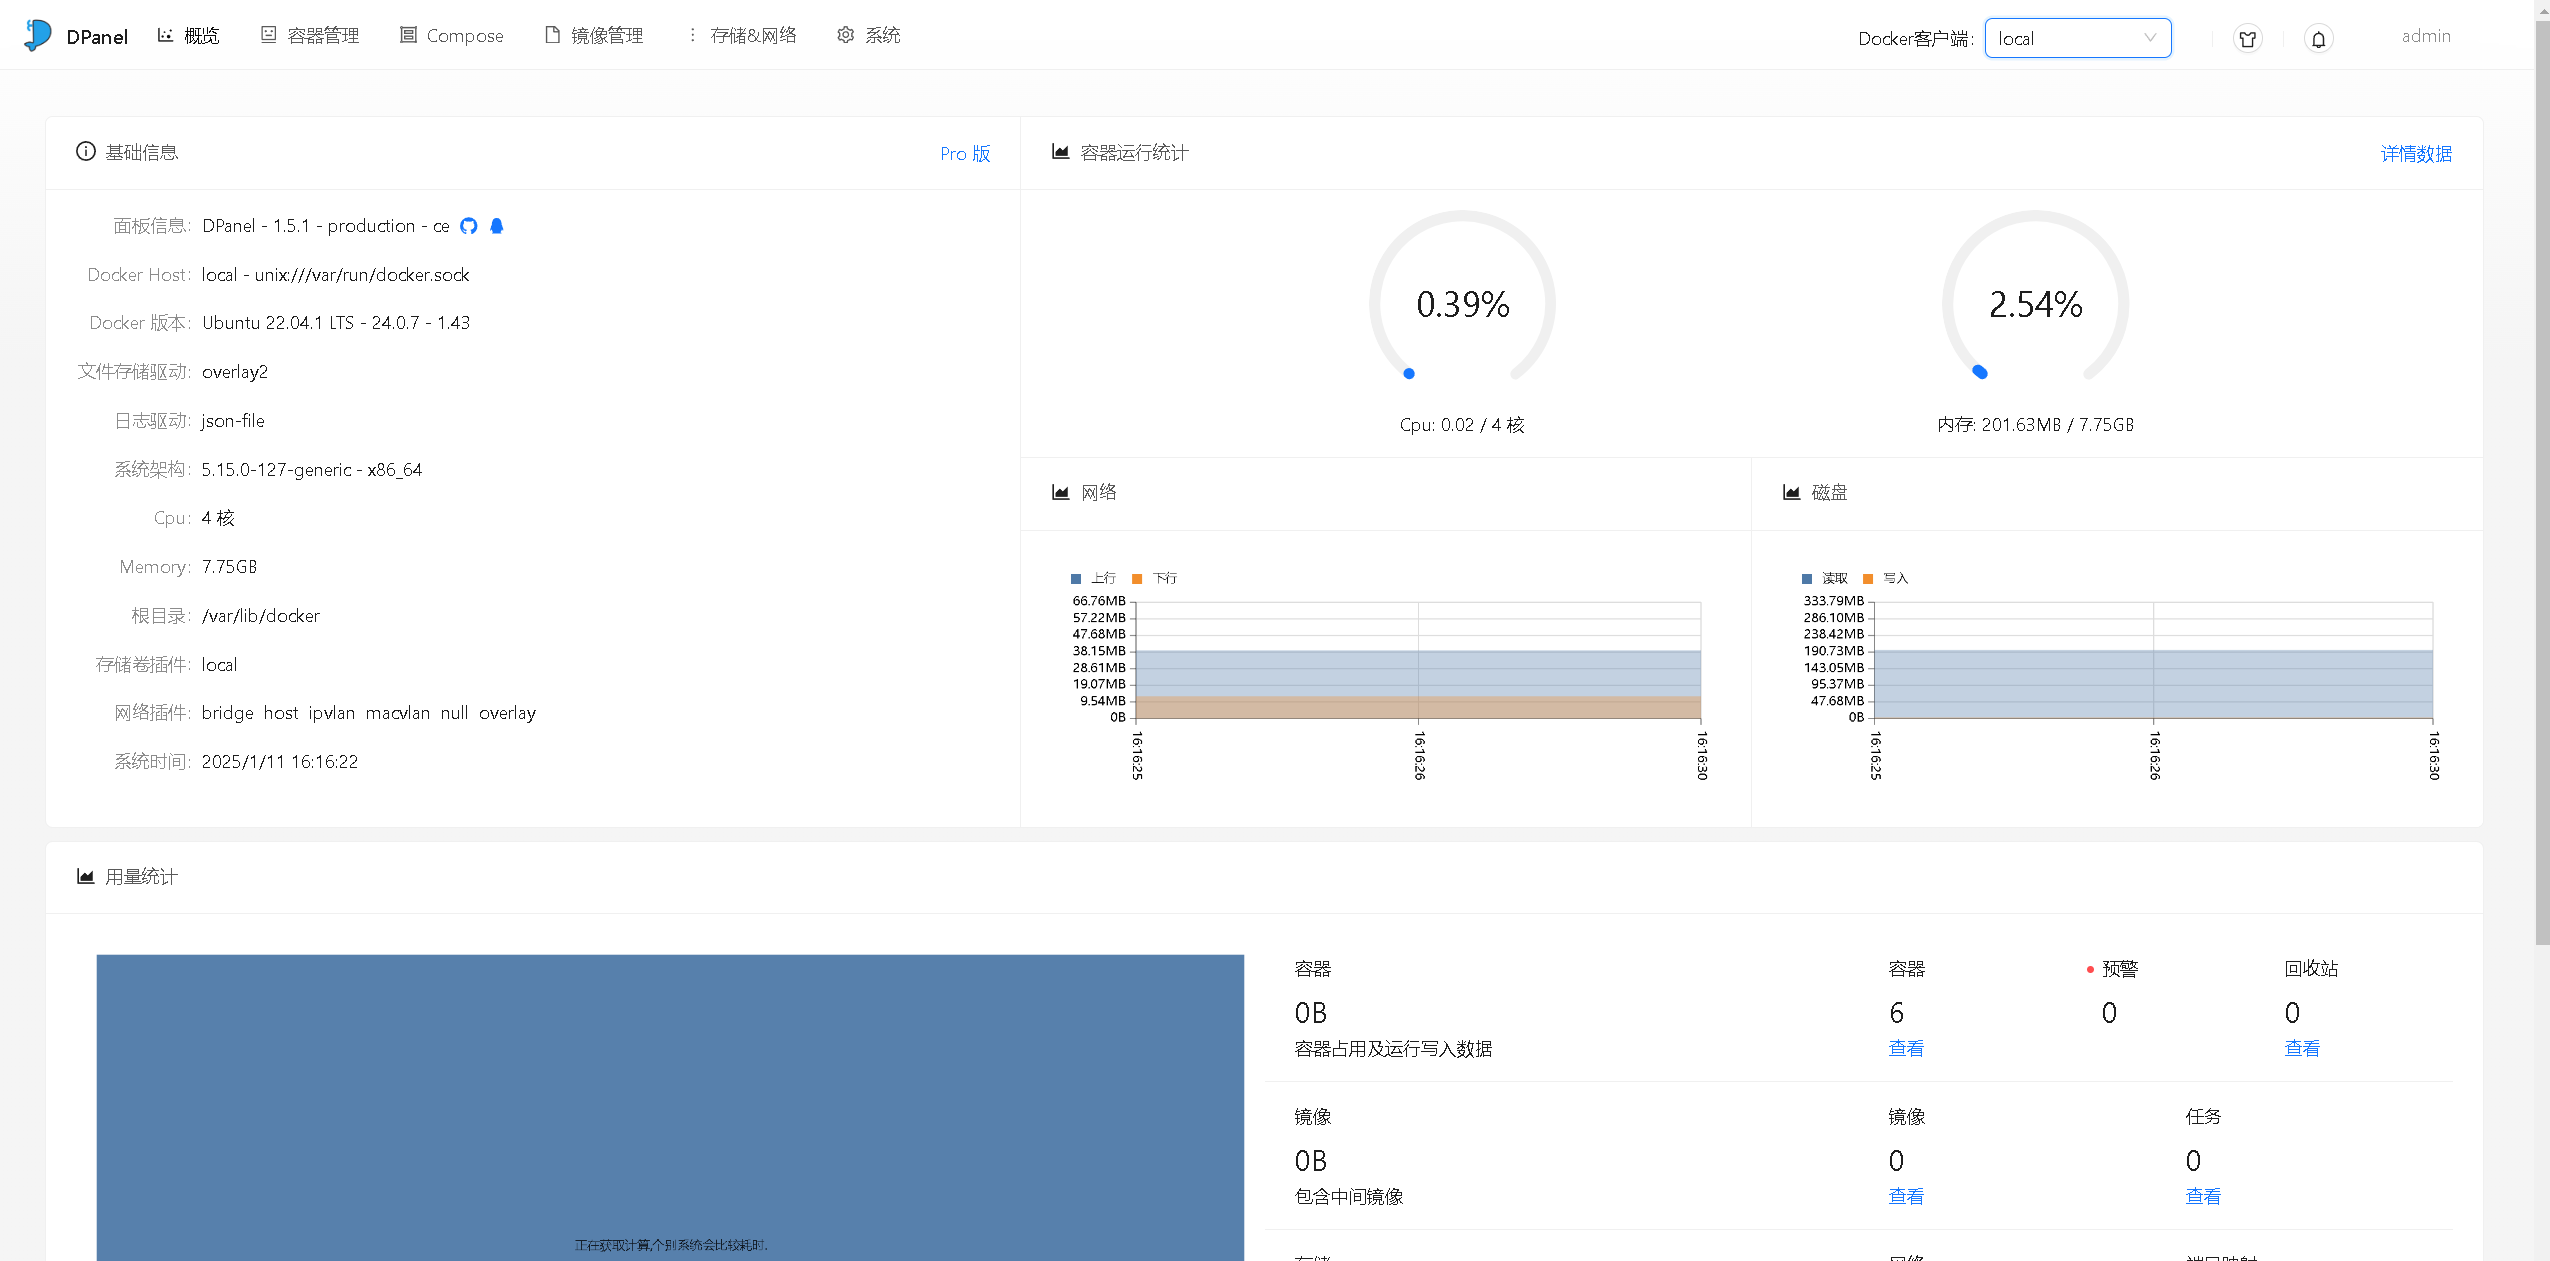Screen dimensions: 2550x1261
Task: Click the t-shirt theme icon in top bar
Action: (2248, 38)
